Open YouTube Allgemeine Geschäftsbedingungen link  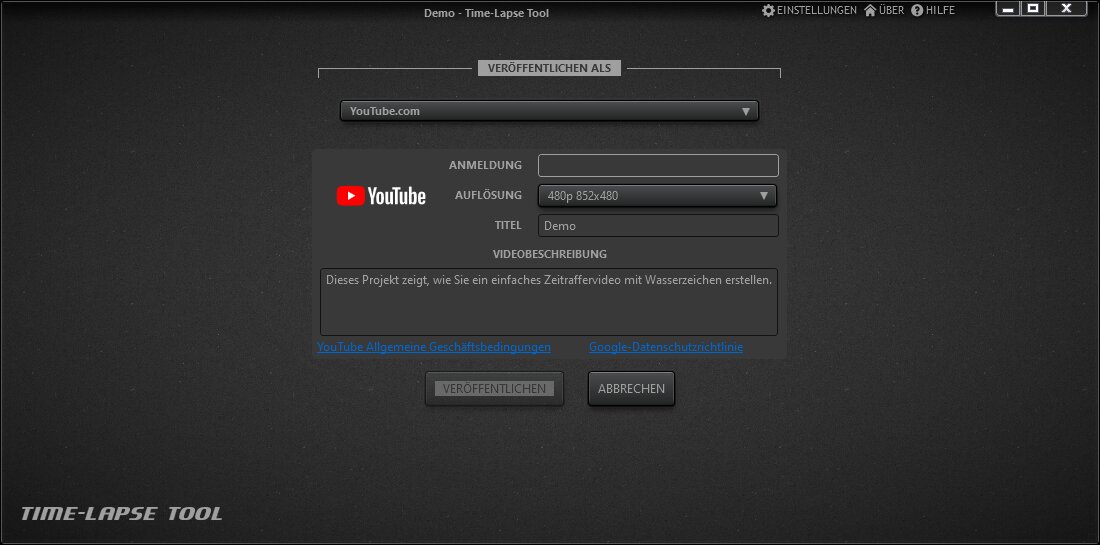point(434,347)
